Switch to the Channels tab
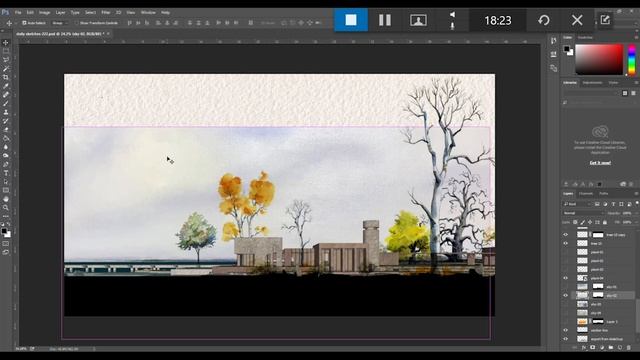This screenshot has width=640, height=360. (586, 193)
